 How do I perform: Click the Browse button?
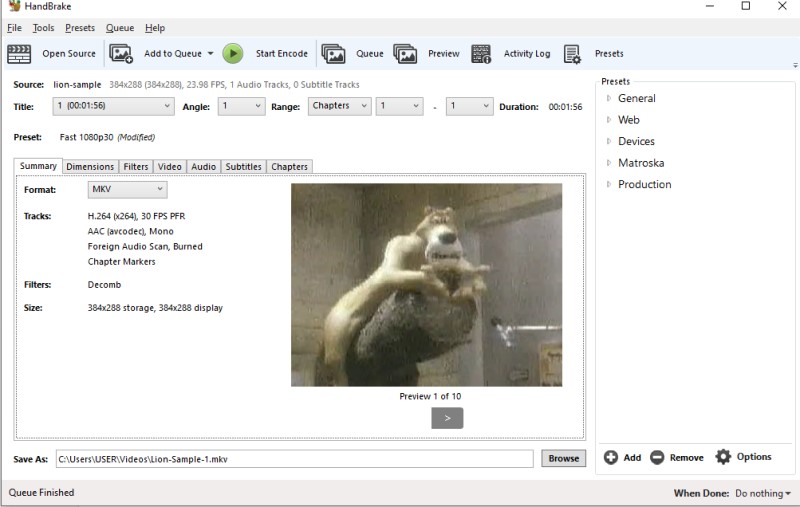pyautogui.click(x=563, y=458)
